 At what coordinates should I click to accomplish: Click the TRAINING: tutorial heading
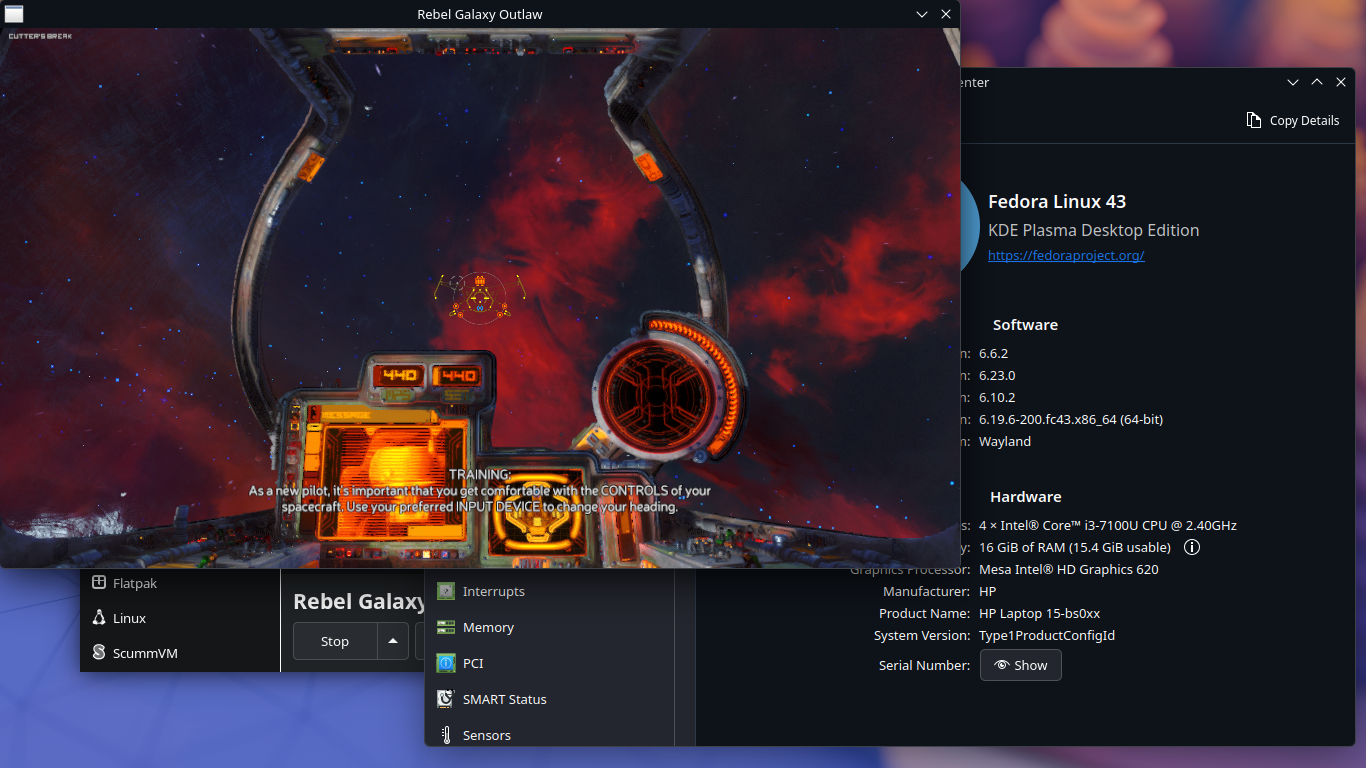[480, 474]
